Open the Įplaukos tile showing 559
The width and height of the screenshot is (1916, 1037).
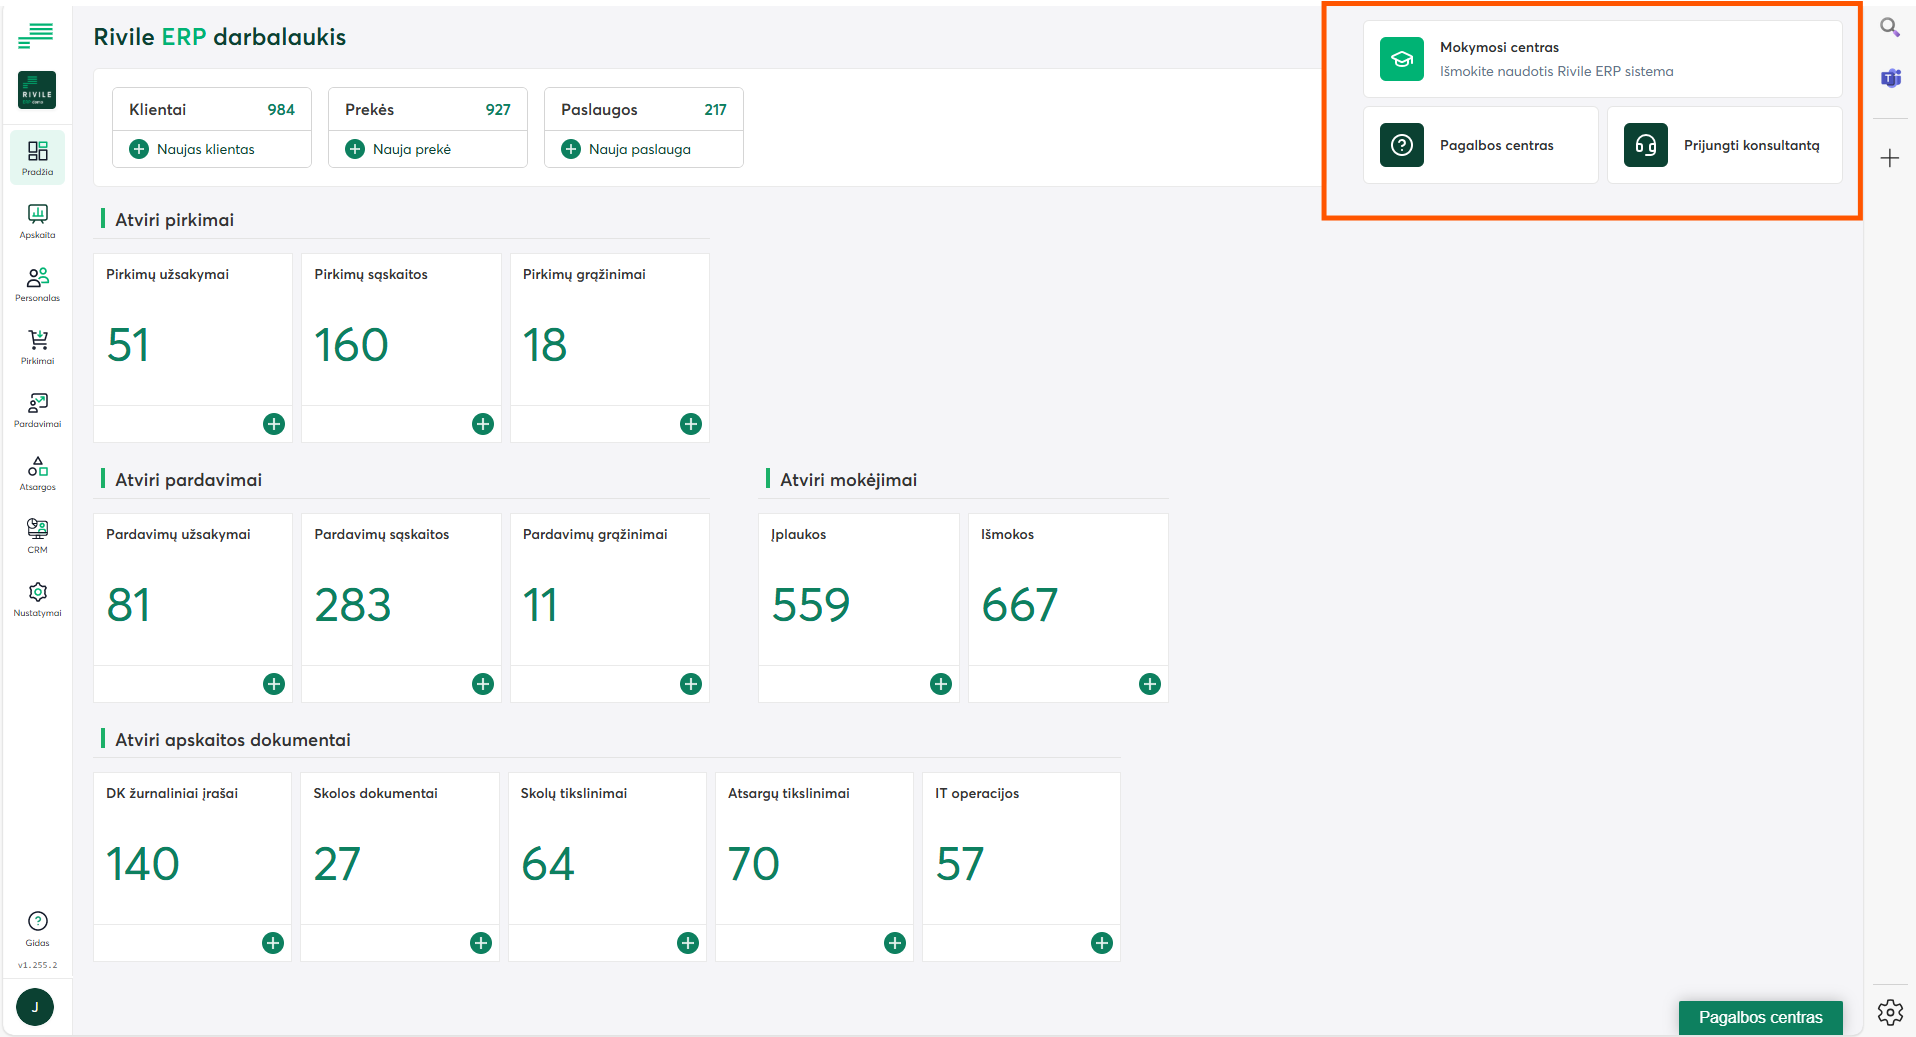858,590
